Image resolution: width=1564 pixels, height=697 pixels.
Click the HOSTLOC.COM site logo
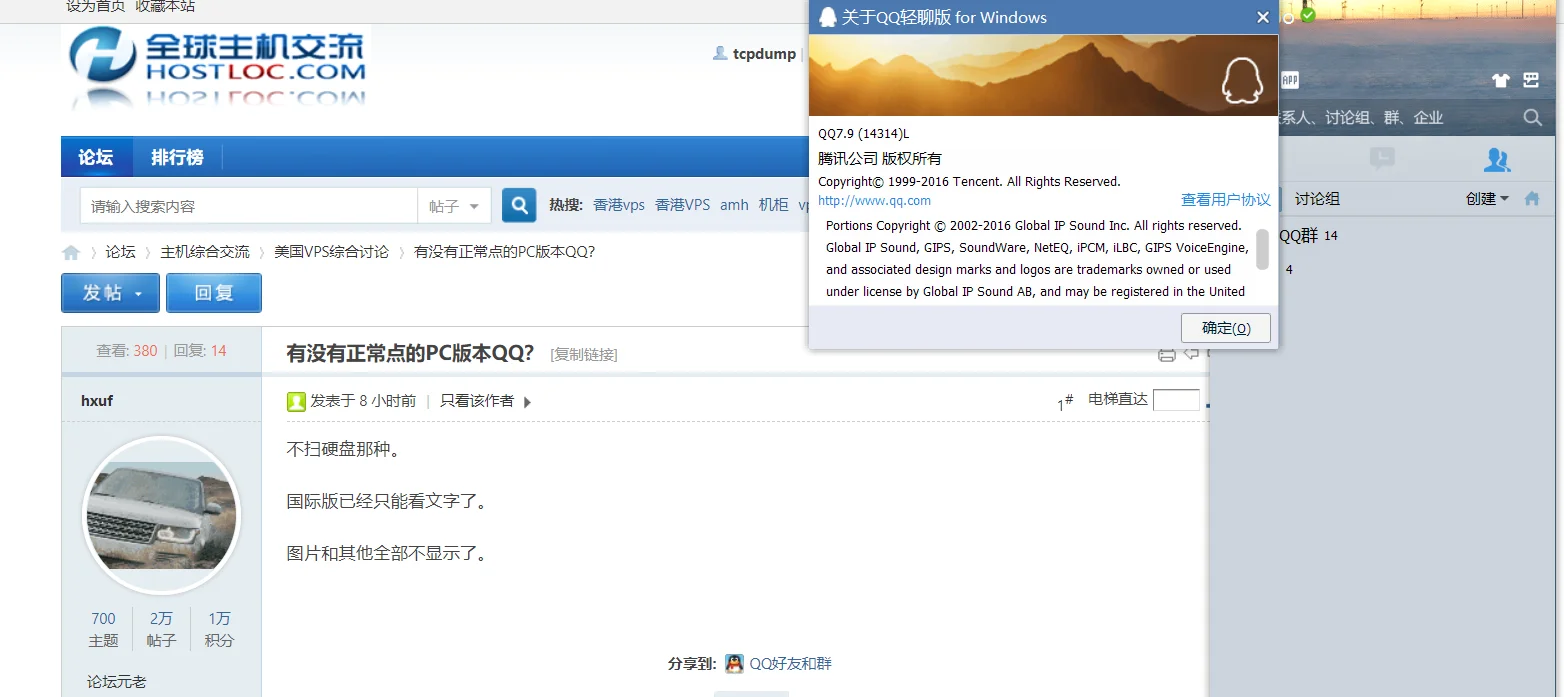coord(217,68)
